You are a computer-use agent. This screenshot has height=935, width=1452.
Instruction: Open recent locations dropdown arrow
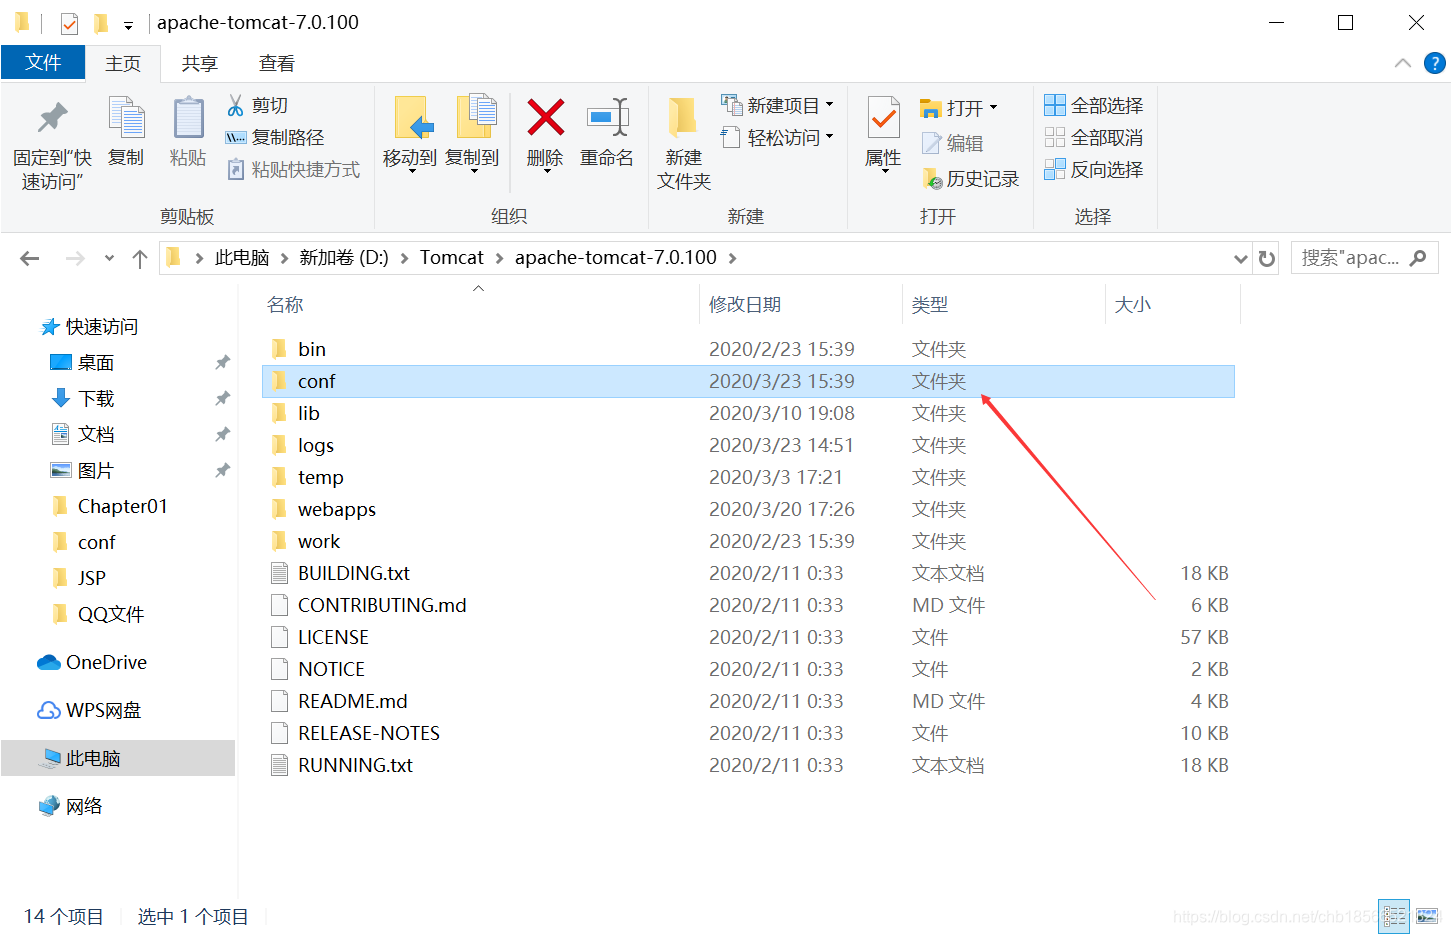pyautogui.click(x=109, y=258)
